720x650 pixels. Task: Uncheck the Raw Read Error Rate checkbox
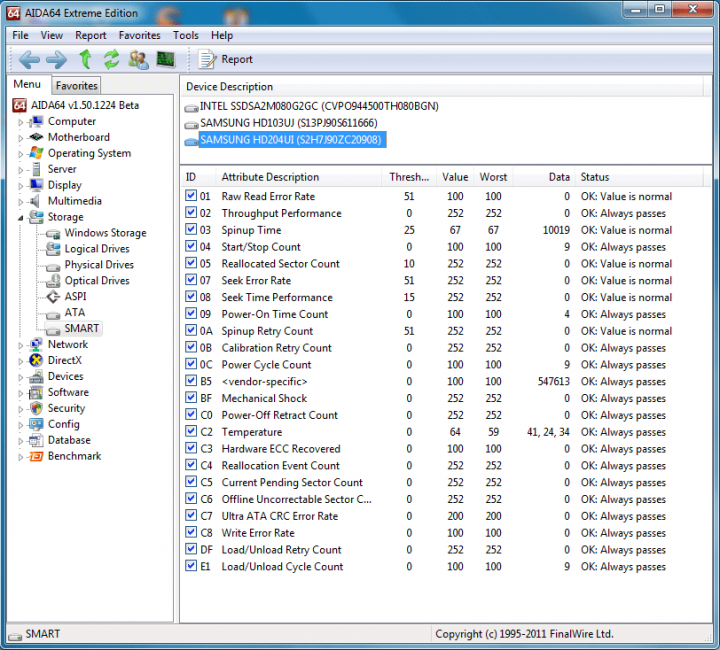coord(191,196)
